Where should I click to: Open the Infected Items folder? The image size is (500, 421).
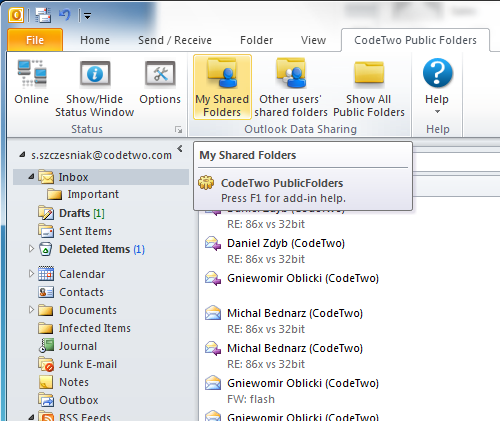tap(95, 328)
